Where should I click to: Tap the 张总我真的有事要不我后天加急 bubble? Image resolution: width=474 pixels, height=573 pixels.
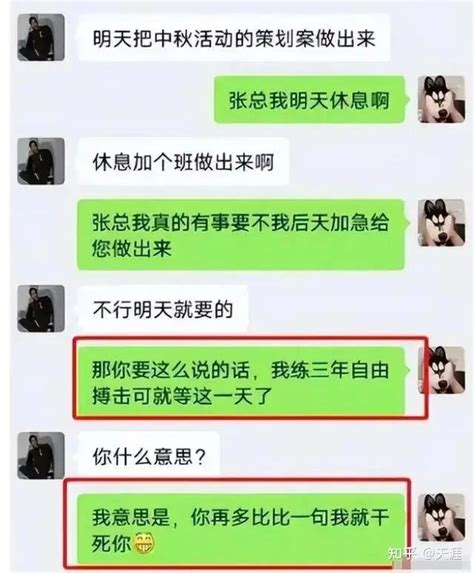pos(242,235)
